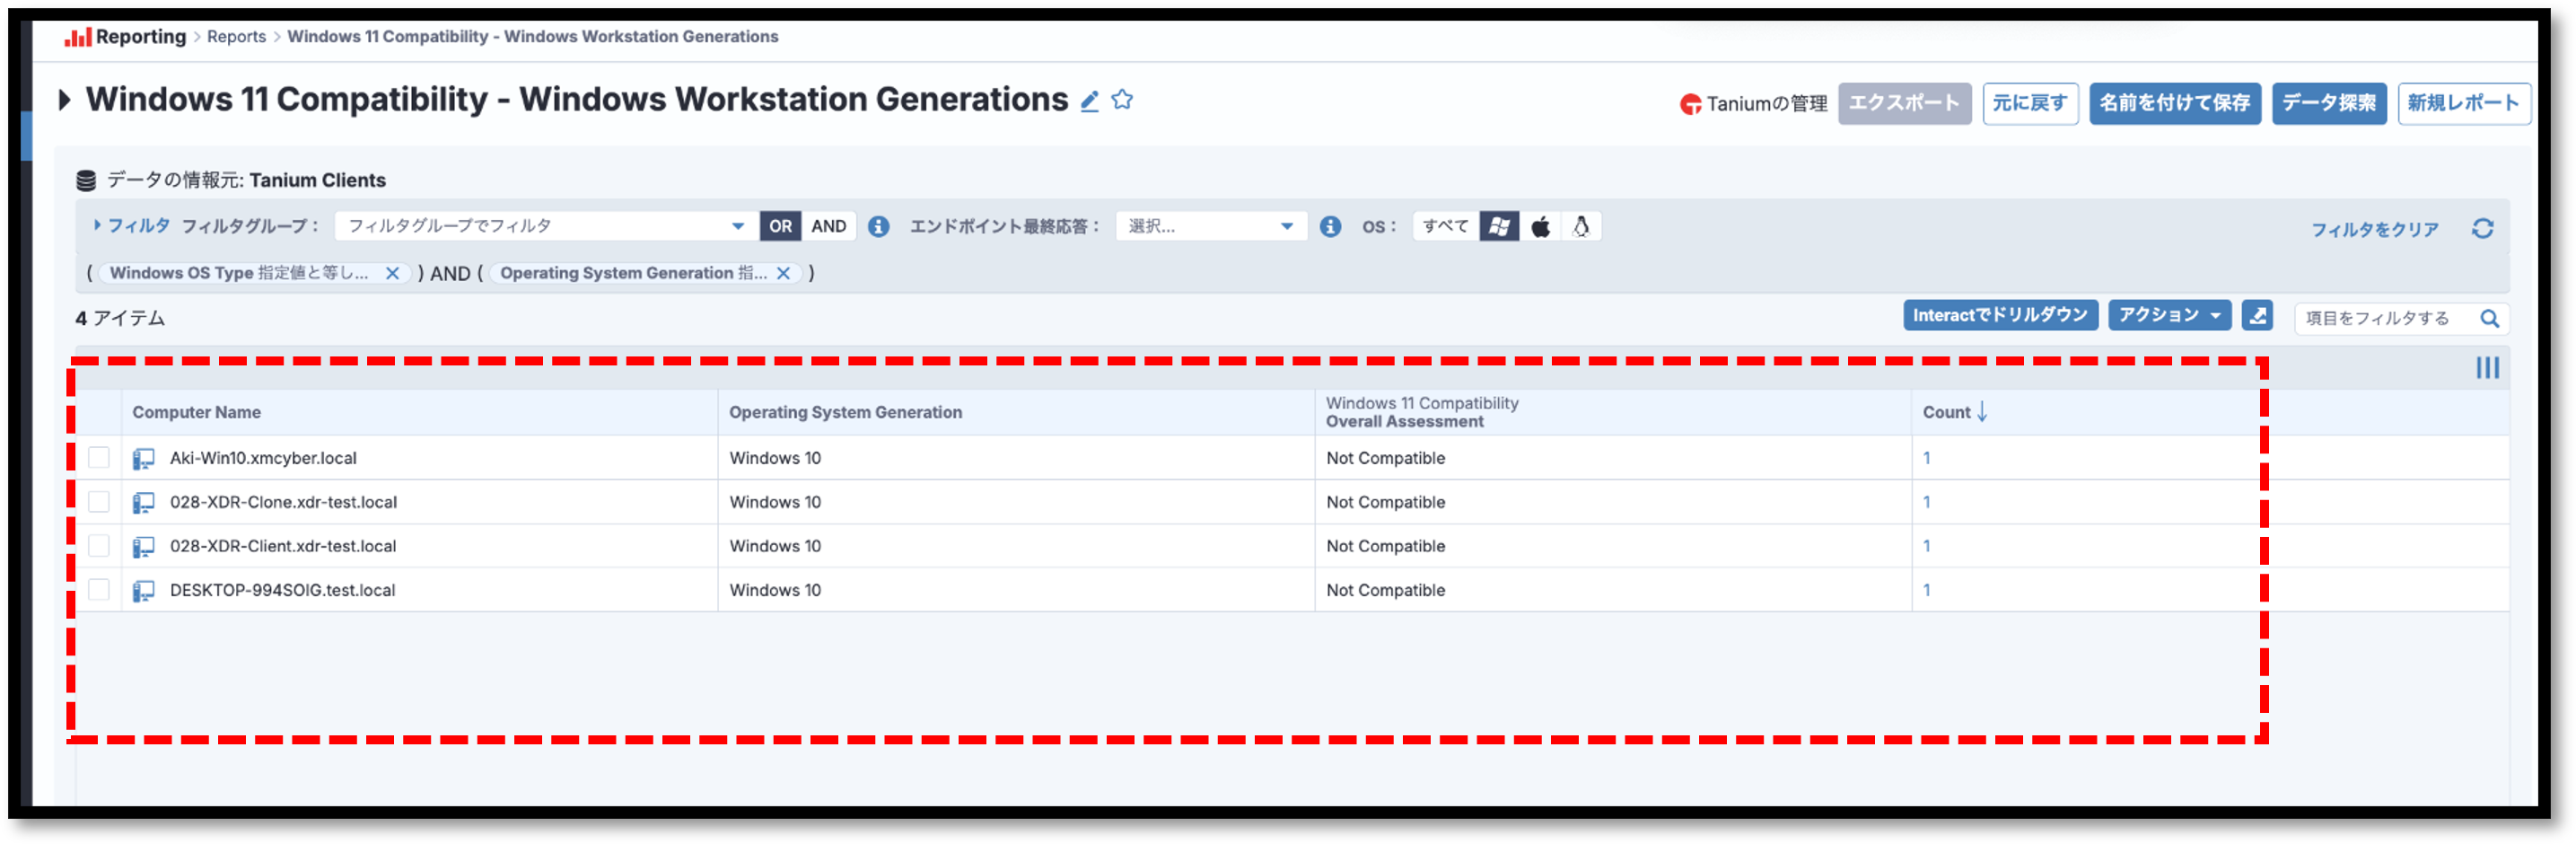This screenshot has height=844, width=2576.
Task: Click 028-XDR-Clone.xdr-test.local computer name
Action: pyautogui.click(x=283, y=503)
